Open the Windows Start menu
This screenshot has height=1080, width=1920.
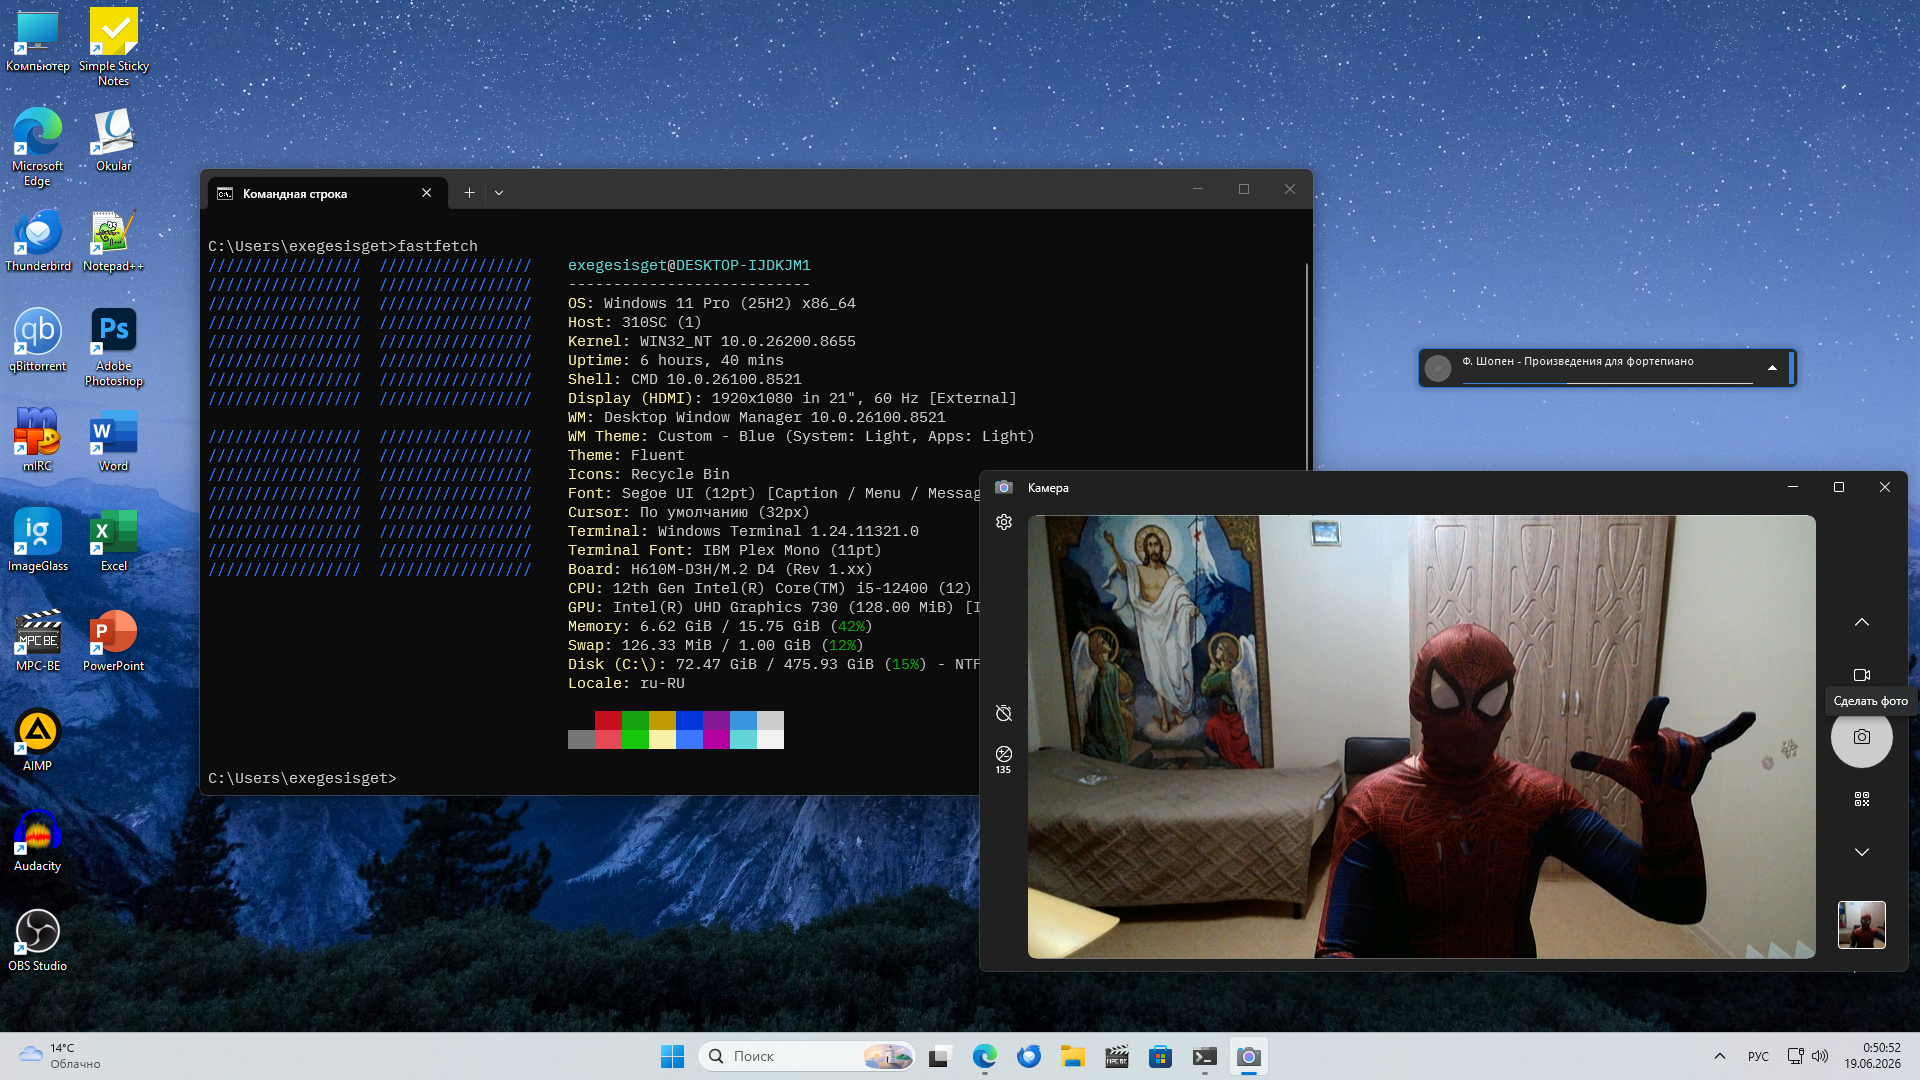pos(672,1056)
